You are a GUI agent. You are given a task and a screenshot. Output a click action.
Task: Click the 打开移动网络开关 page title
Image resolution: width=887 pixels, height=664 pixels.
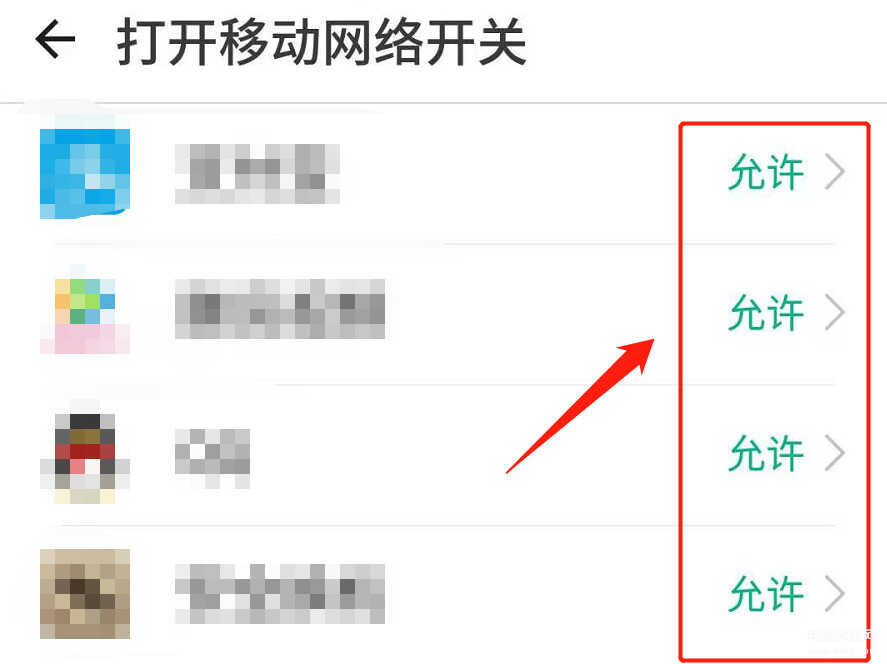[321, 42]
